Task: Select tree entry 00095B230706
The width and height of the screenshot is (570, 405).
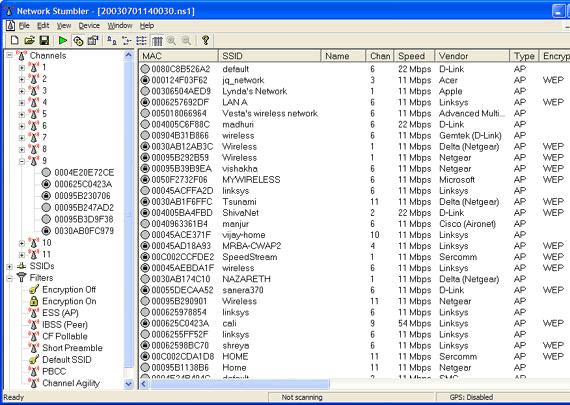Action: tap(82, 196)
